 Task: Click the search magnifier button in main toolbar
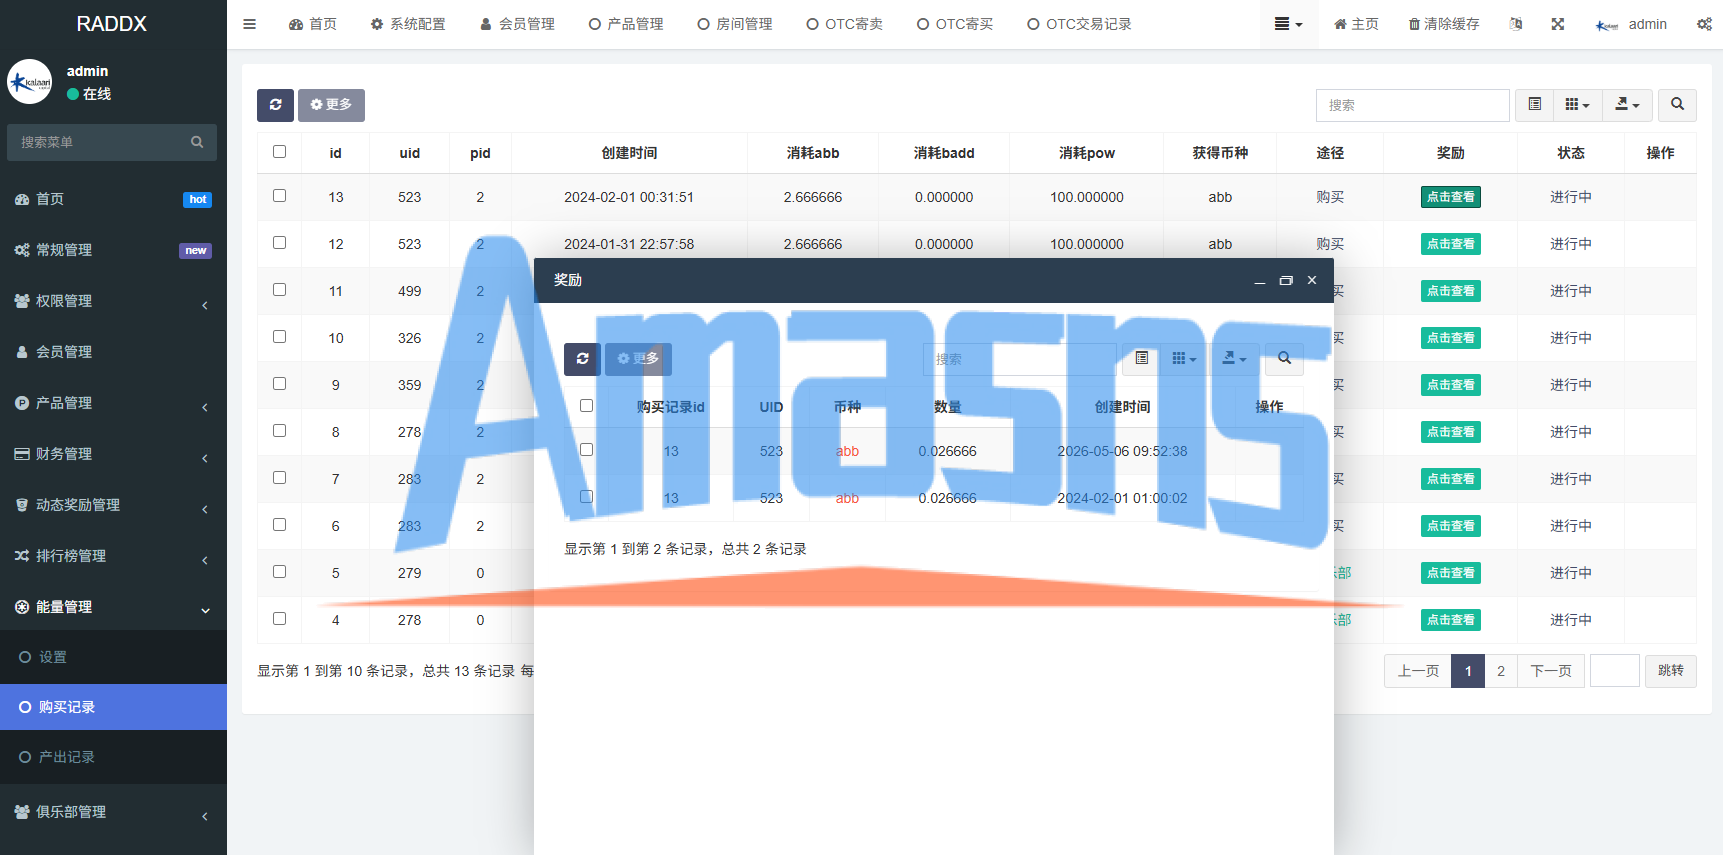click(1677, 105)
